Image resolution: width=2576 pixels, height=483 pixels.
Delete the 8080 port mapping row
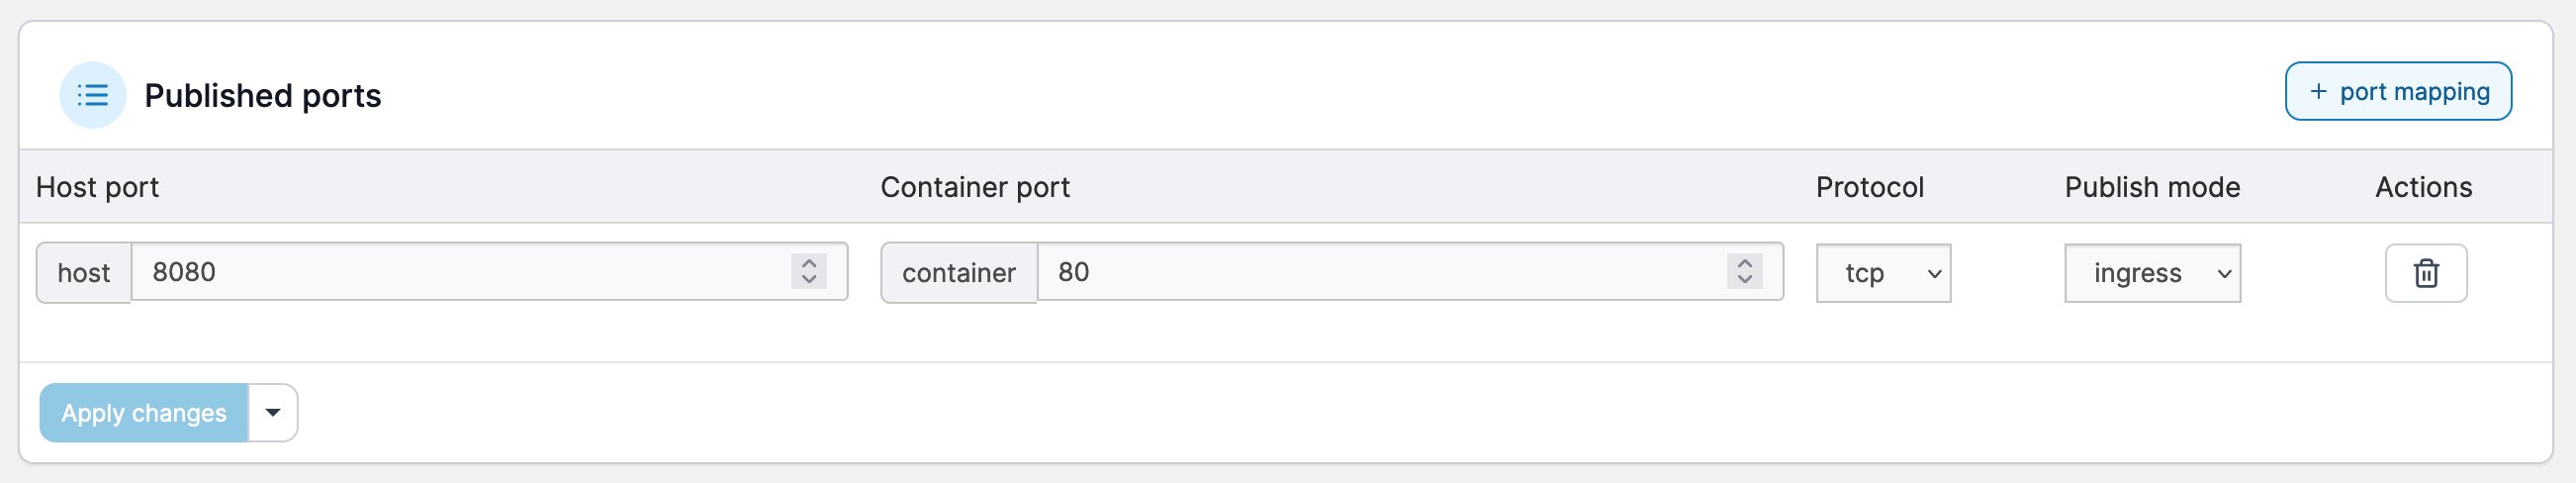pyautogui.click(x=2425, y=273)
